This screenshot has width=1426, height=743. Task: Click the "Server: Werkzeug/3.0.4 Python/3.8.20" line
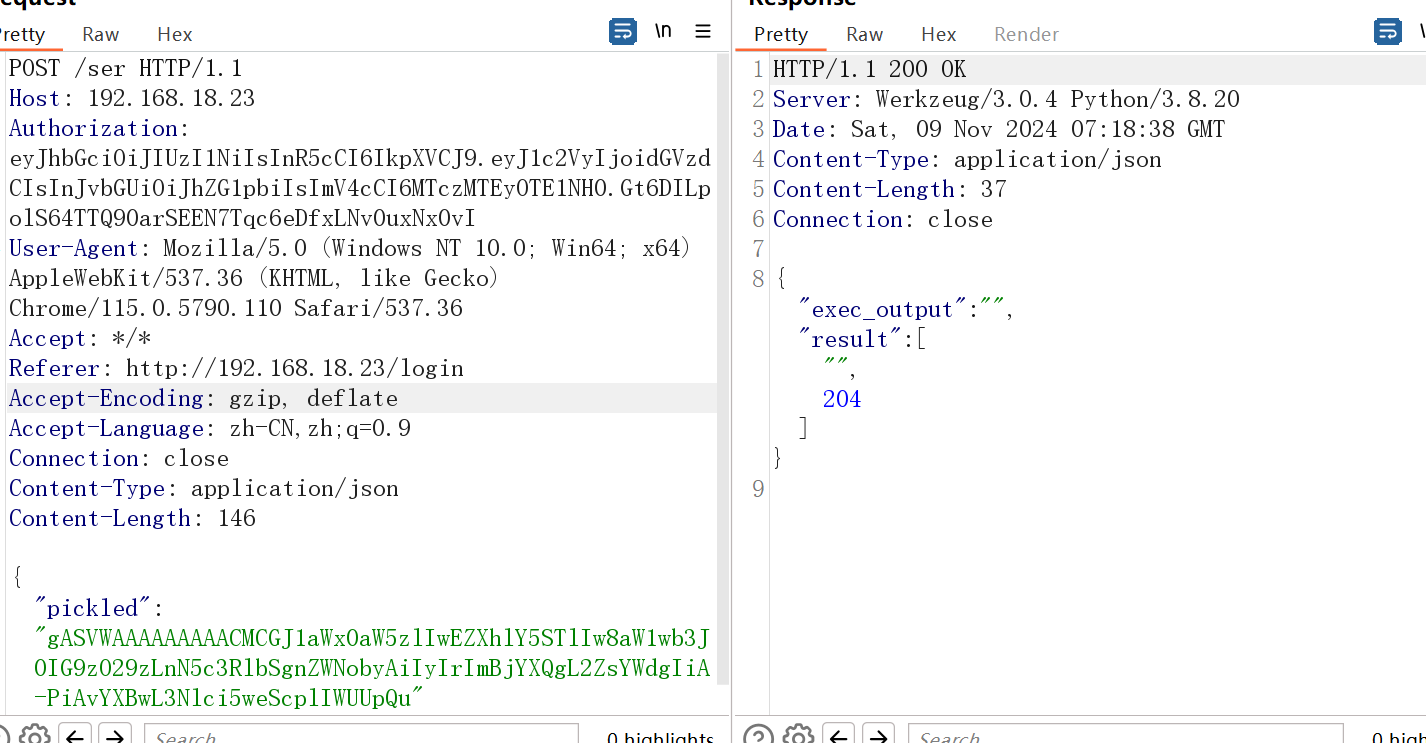coord(1006,99)
